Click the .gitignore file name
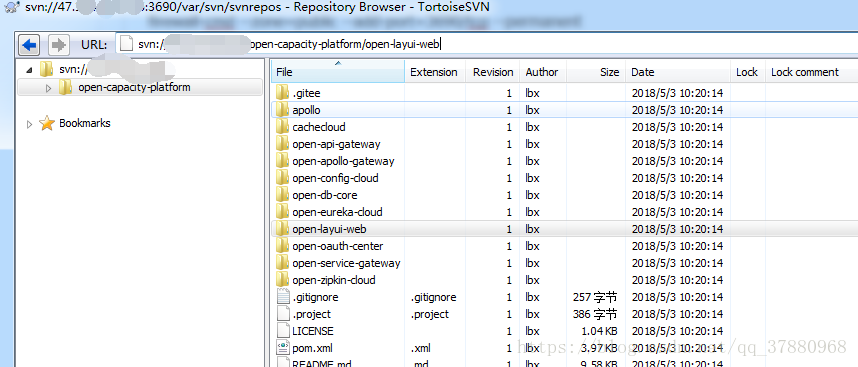The height and width of the screenshot is (367, 858). tap(315, 298)
